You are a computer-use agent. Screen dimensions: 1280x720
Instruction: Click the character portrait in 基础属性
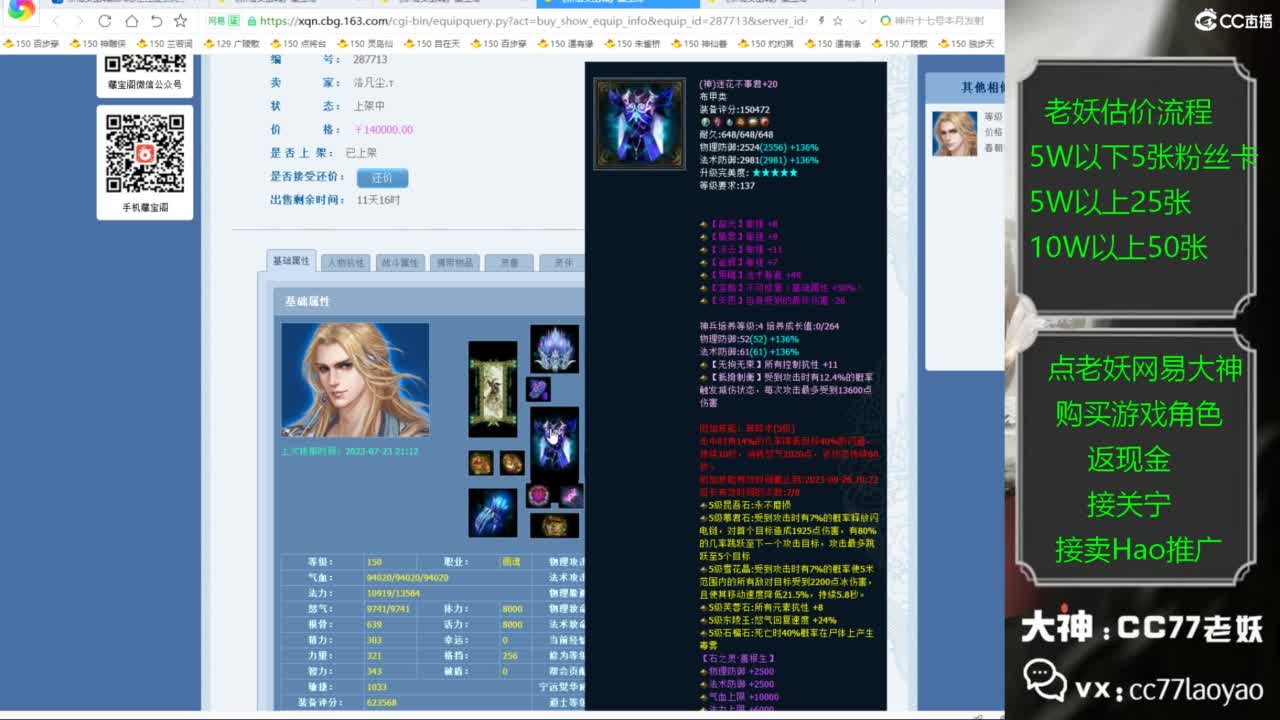[355, 380]
